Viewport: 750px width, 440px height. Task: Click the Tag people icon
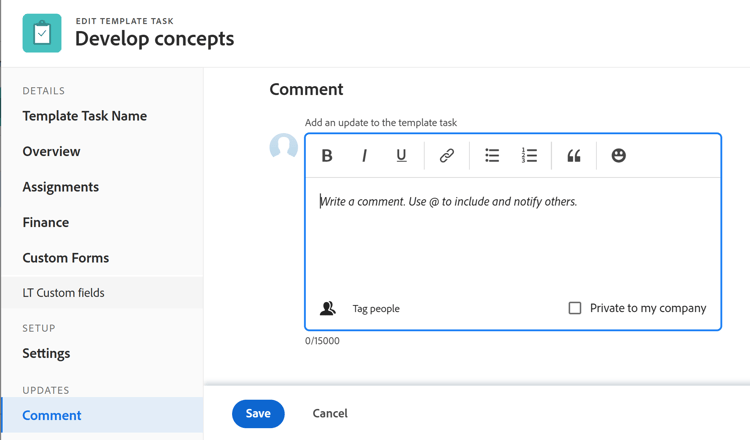[x=328, y=309]
